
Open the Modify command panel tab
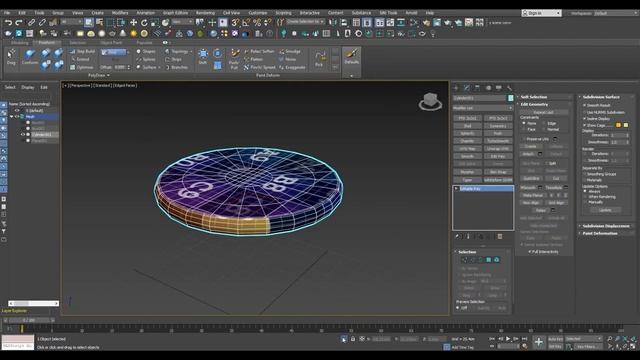(x=467, y=88)
